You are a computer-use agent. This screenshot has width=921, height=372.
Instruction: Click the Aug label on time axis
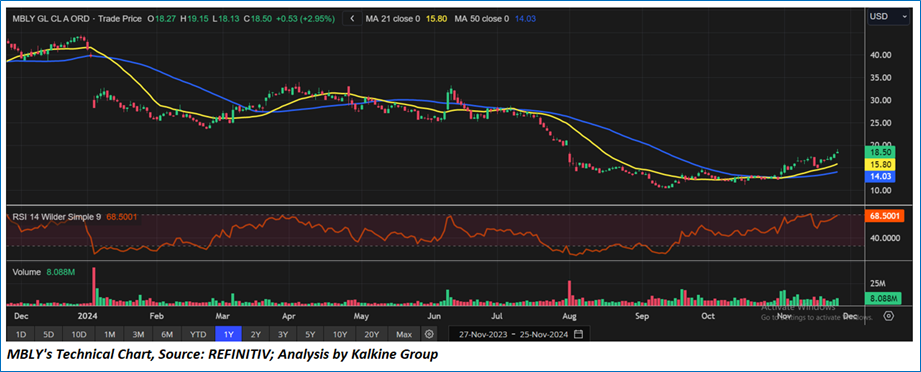pos(569,316)
